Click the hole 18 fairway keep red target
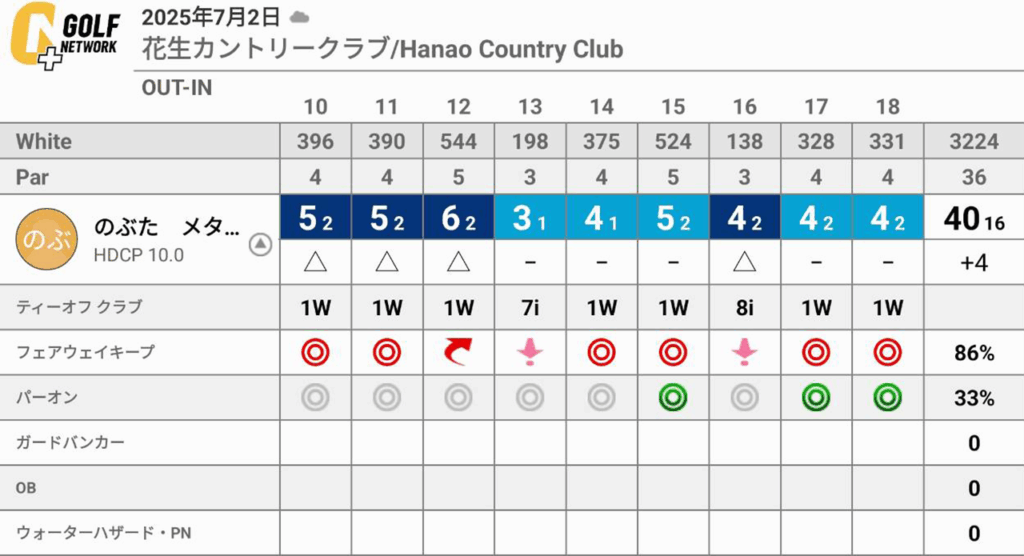1024x556 pixels. 888,353
